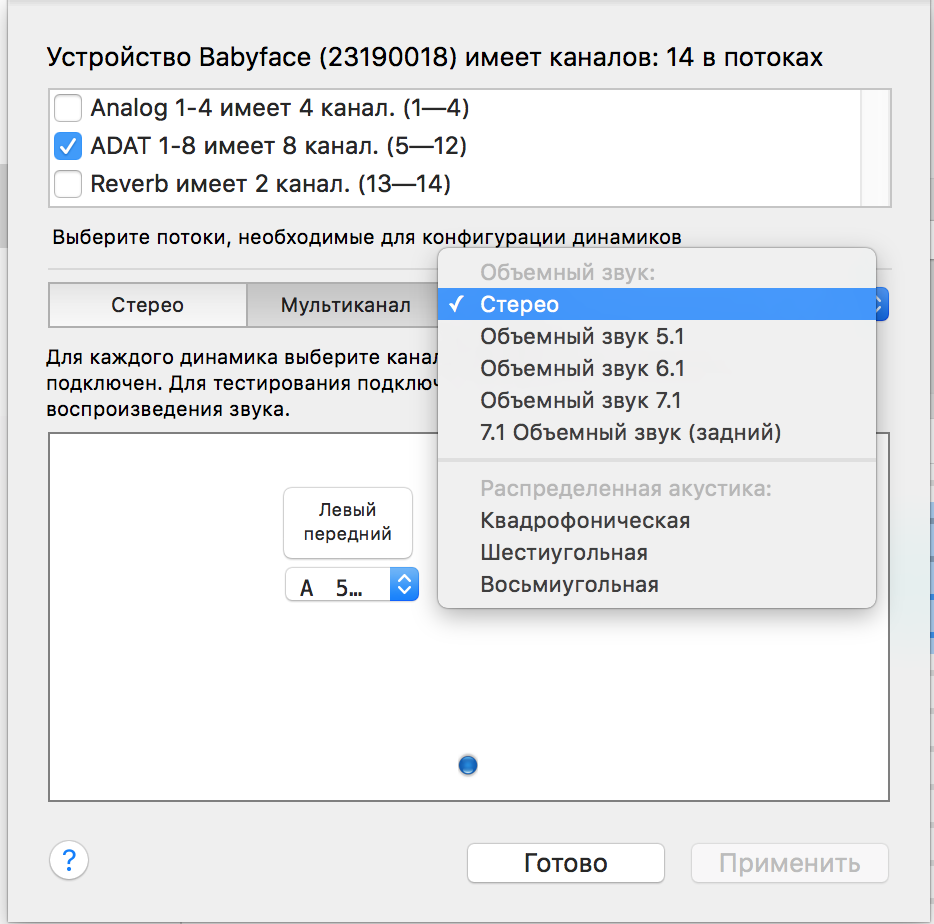
Task: Click the Левый передний speaker button
Action: (x=348, y=522)
